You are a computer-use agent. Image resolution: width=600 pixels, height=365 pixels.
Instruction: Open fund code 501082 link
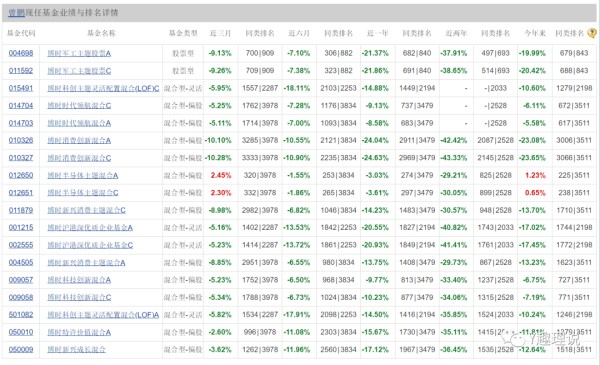point(21,314)
